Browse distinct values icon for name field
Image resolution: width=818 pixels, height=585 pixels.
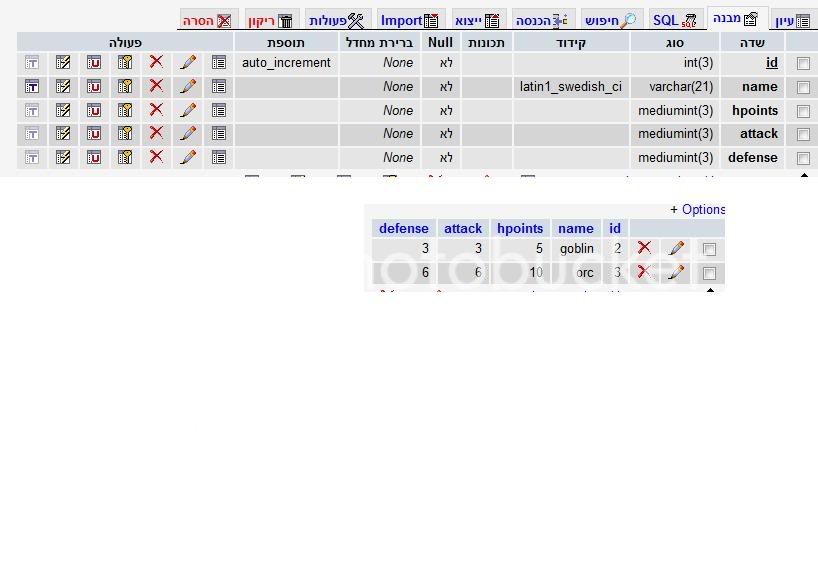click(219, 86)
